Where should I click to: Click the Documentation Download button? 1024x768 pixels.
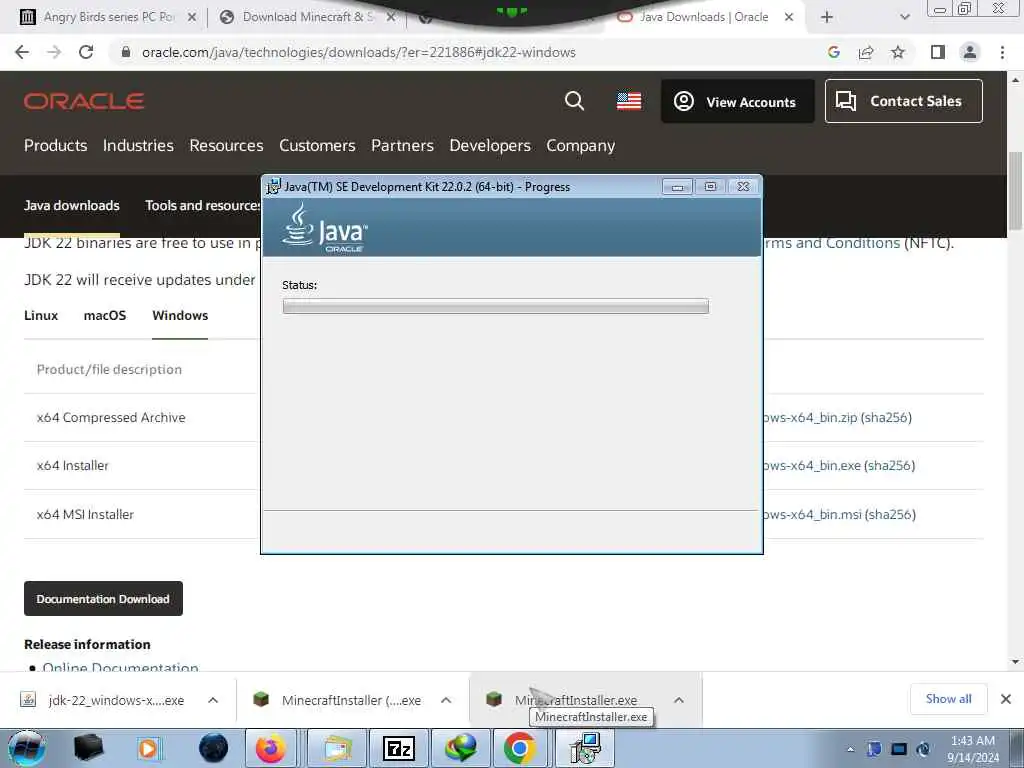point(103,599)
